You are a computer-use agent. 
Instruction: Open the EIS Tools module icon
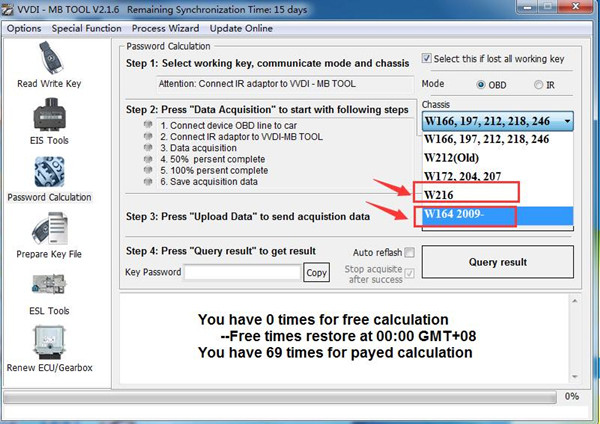(49, 114)
